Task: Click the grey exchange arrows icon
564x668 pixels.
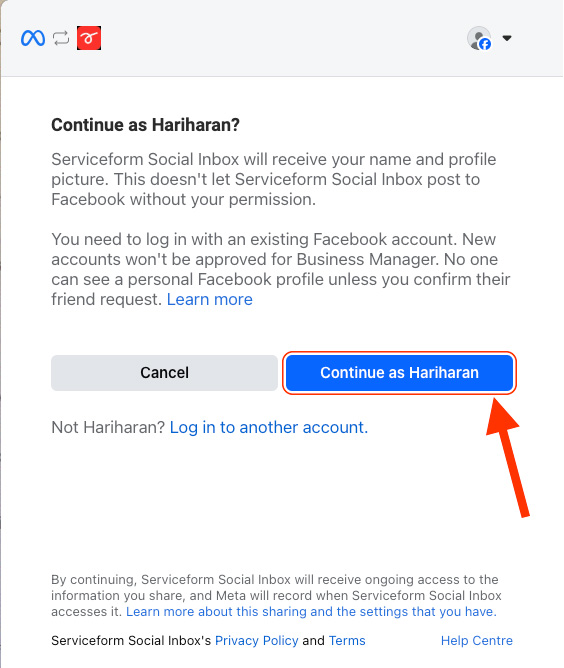Action: pos(61,38)
